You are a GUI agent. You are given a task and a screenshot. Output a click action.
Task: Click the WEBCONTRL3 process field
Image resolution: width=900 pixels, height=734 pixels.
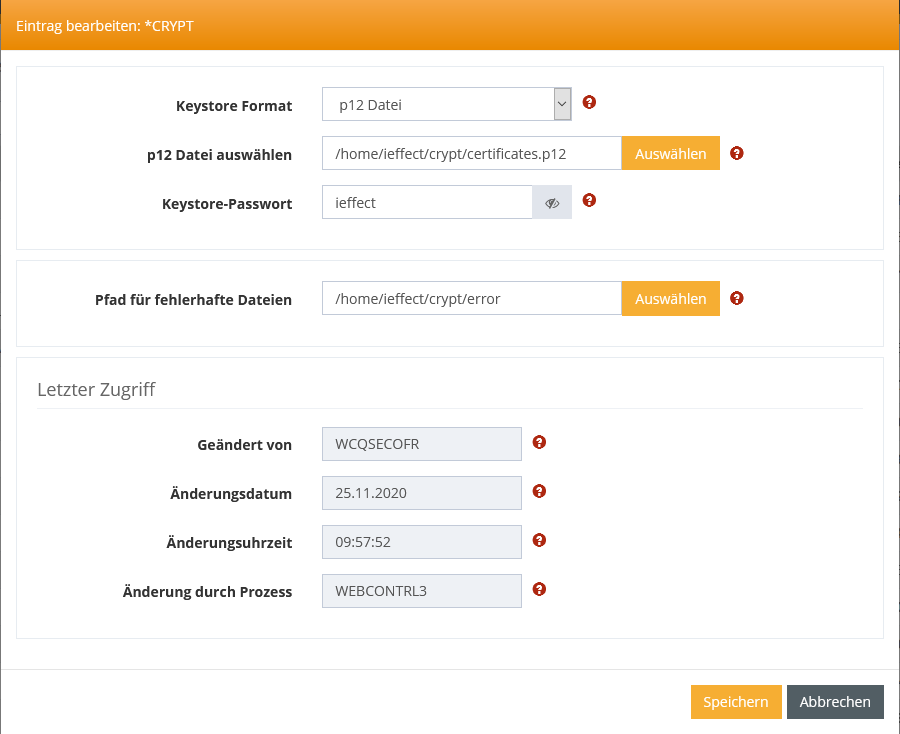(x=421, y=591)
